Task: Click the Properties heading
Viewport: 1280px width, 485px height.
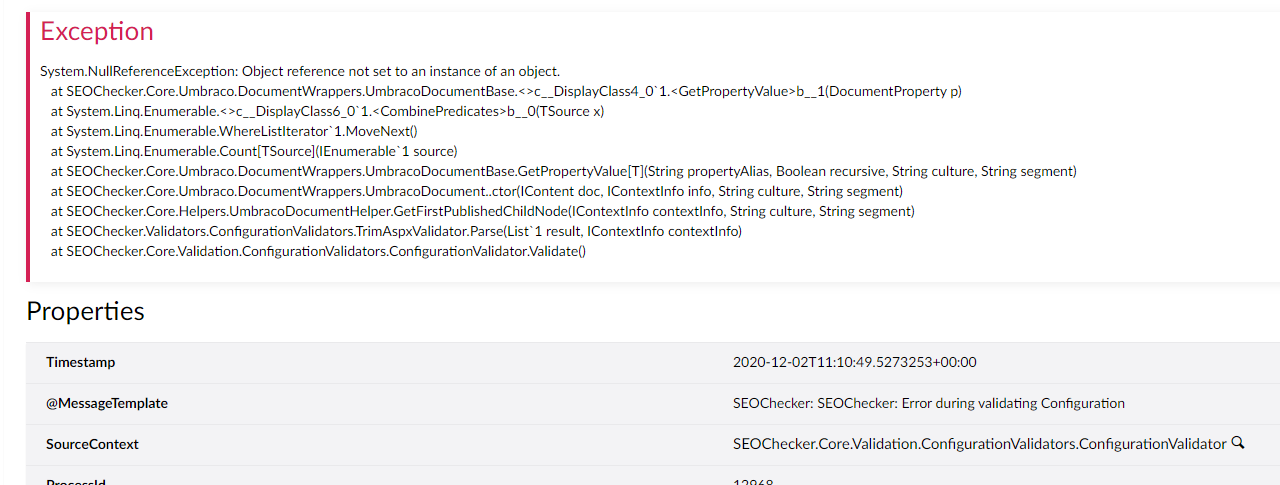Action: point(85,311)
